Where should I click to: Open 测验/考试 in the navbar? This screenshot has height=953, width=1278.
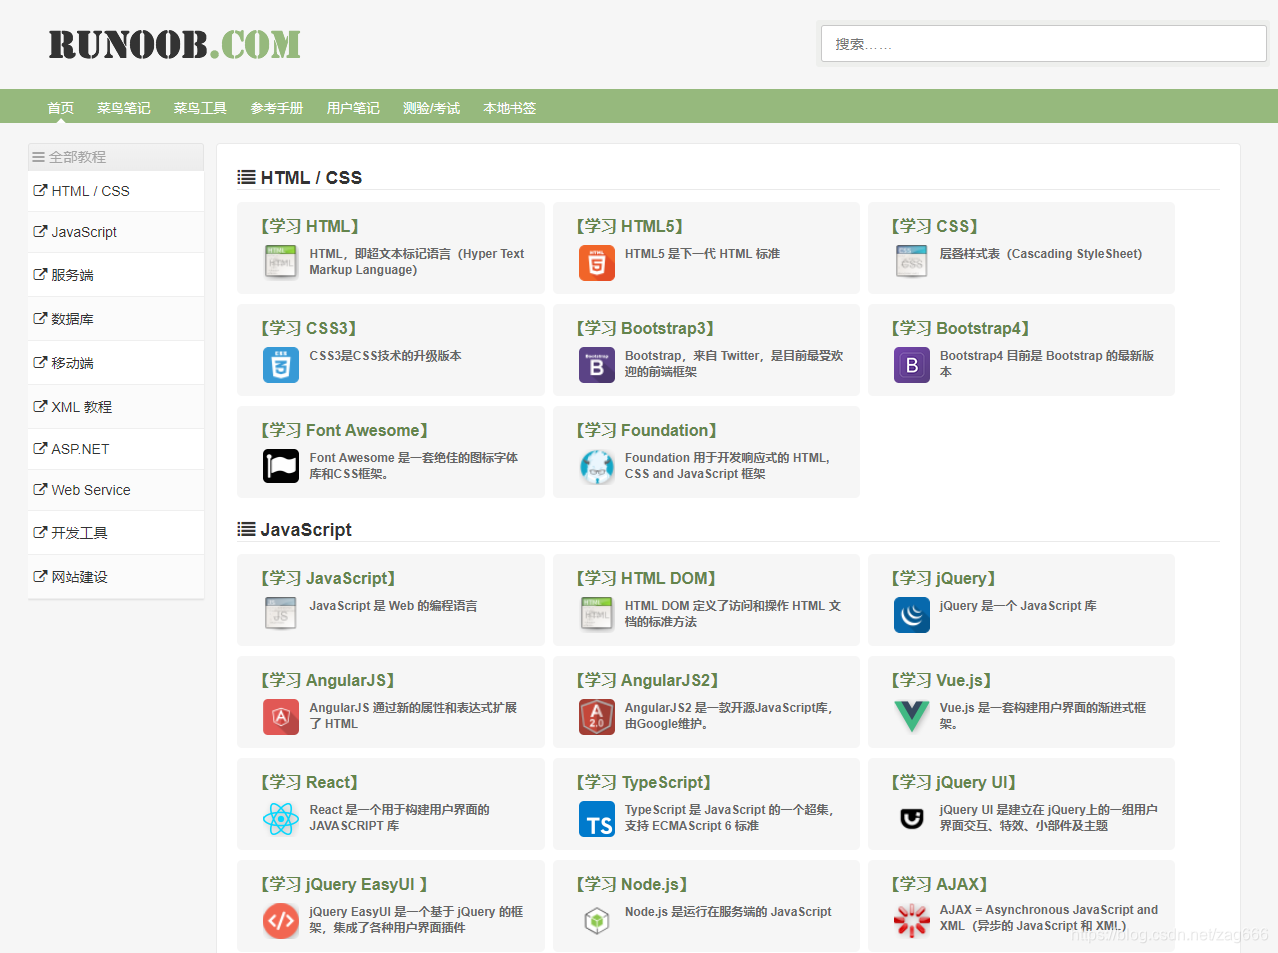point(431,108)
